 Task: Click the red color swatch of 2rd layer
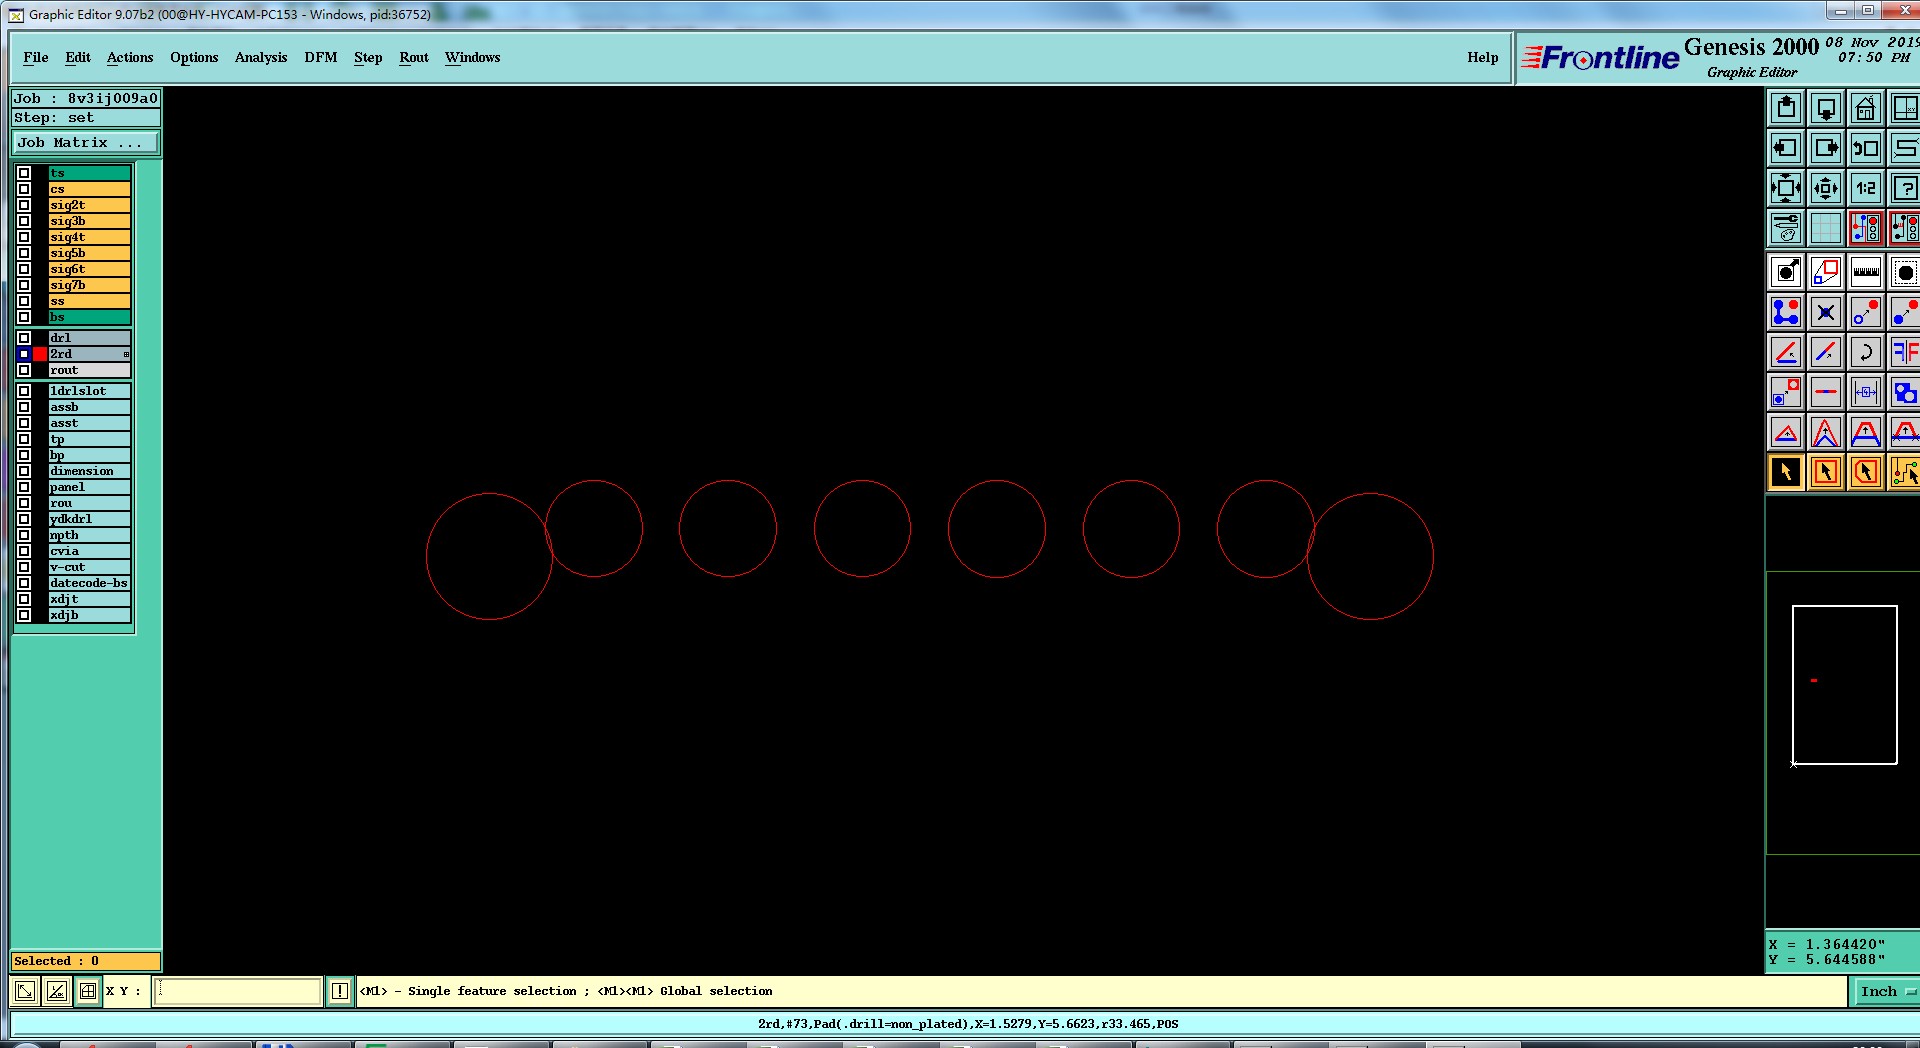(40, 354)
